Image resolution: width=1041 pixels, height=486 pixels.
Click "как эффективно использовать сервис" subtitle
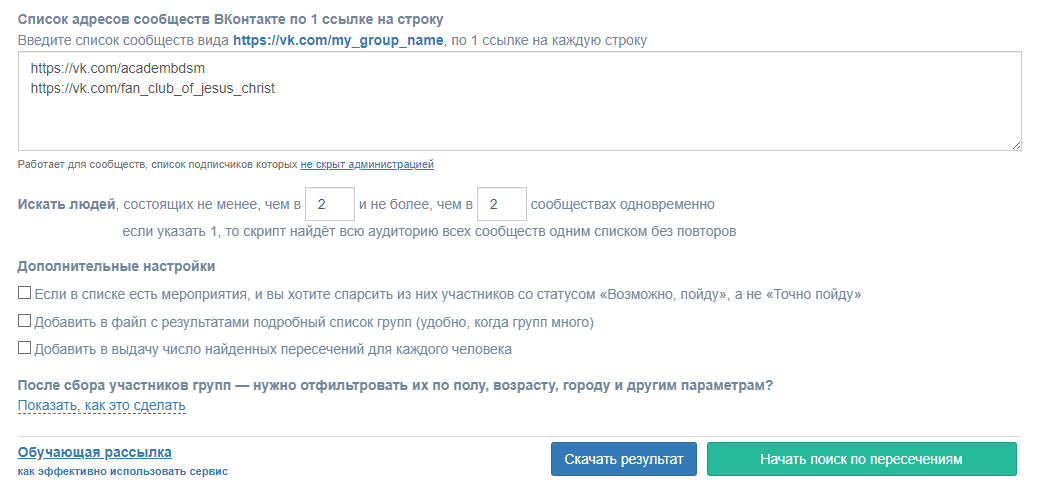tap(122, 471)
